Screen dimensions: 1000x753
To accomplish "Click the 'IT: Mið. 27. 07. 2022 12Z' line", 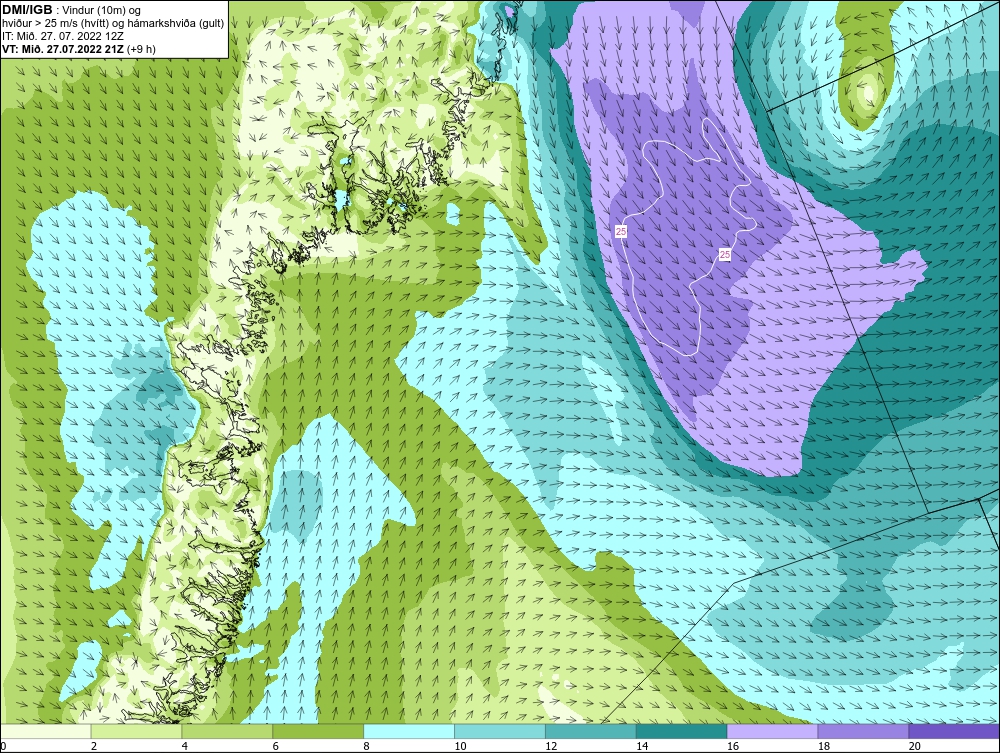I will pyautogui.click(x=62, y=36).
